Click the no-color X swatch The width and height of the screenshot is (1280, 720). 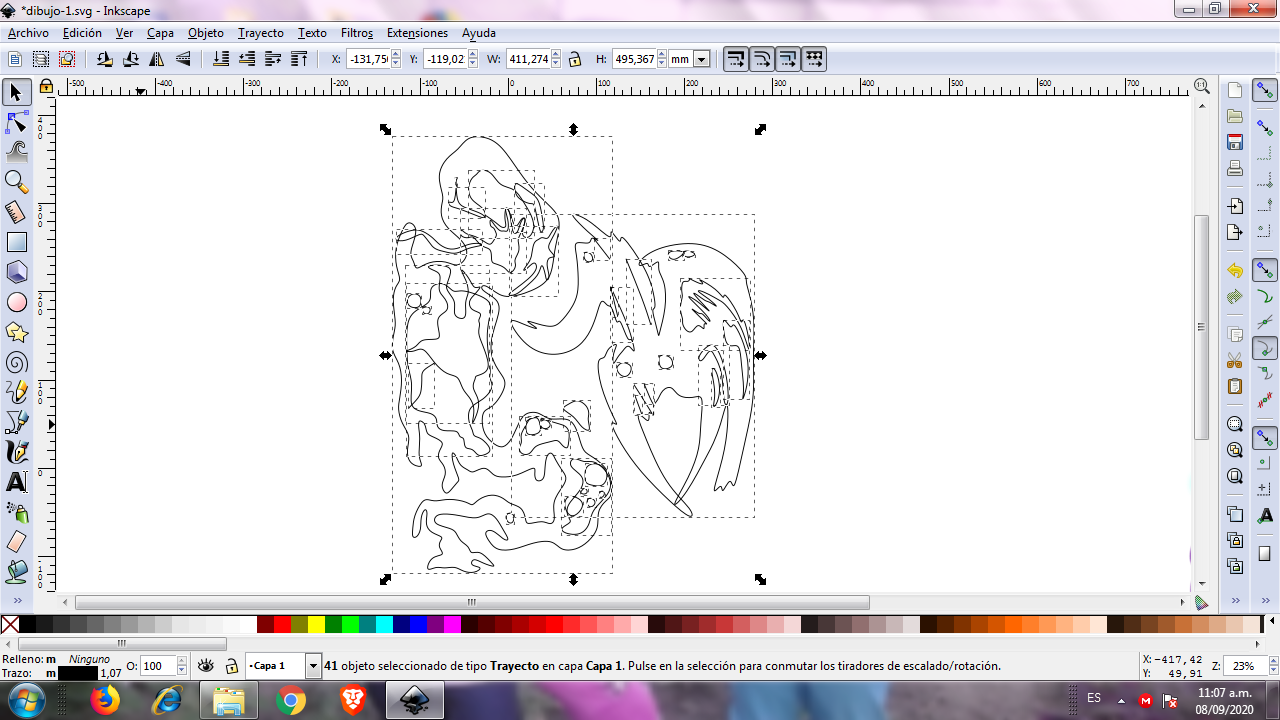tap(10, 625)
